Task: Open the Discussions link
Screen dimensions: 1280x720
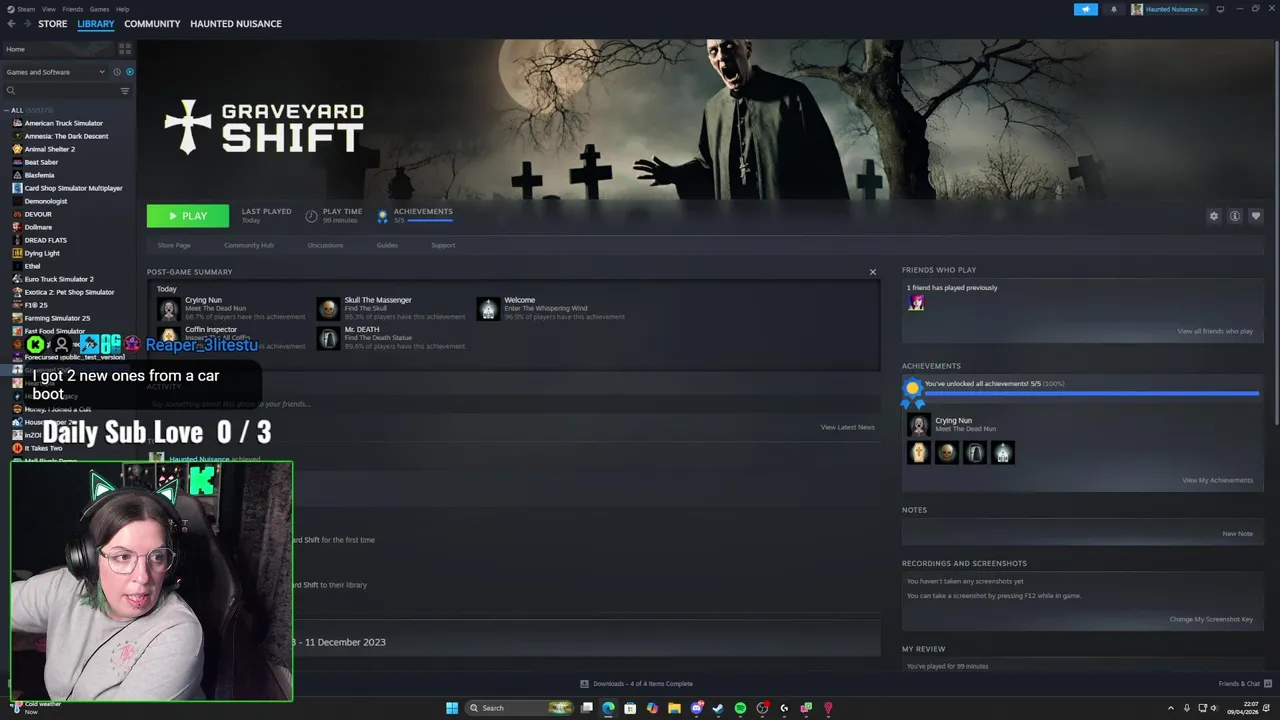Action: (x=325, y=245)
